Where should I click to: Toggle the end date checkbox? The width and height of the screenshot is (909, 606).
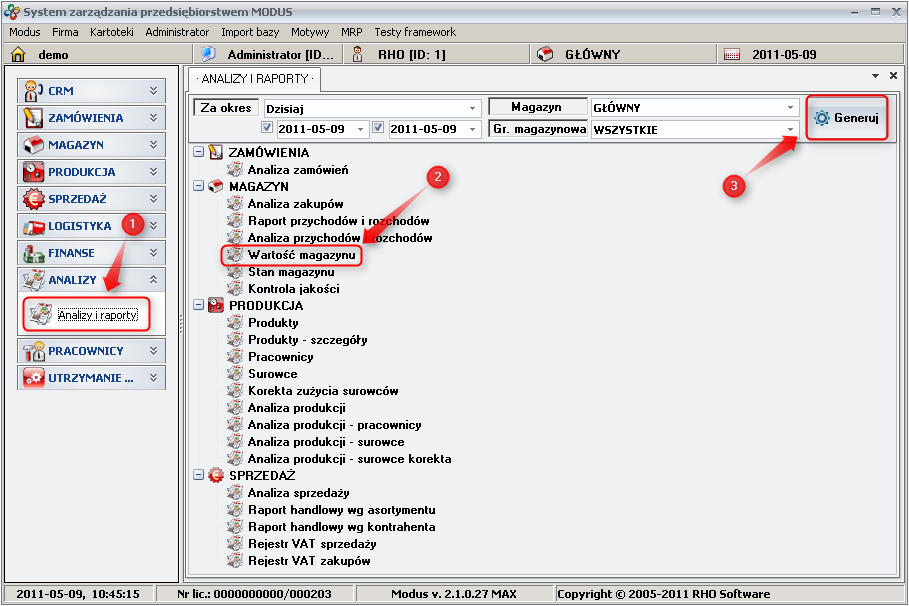[378, 129]
